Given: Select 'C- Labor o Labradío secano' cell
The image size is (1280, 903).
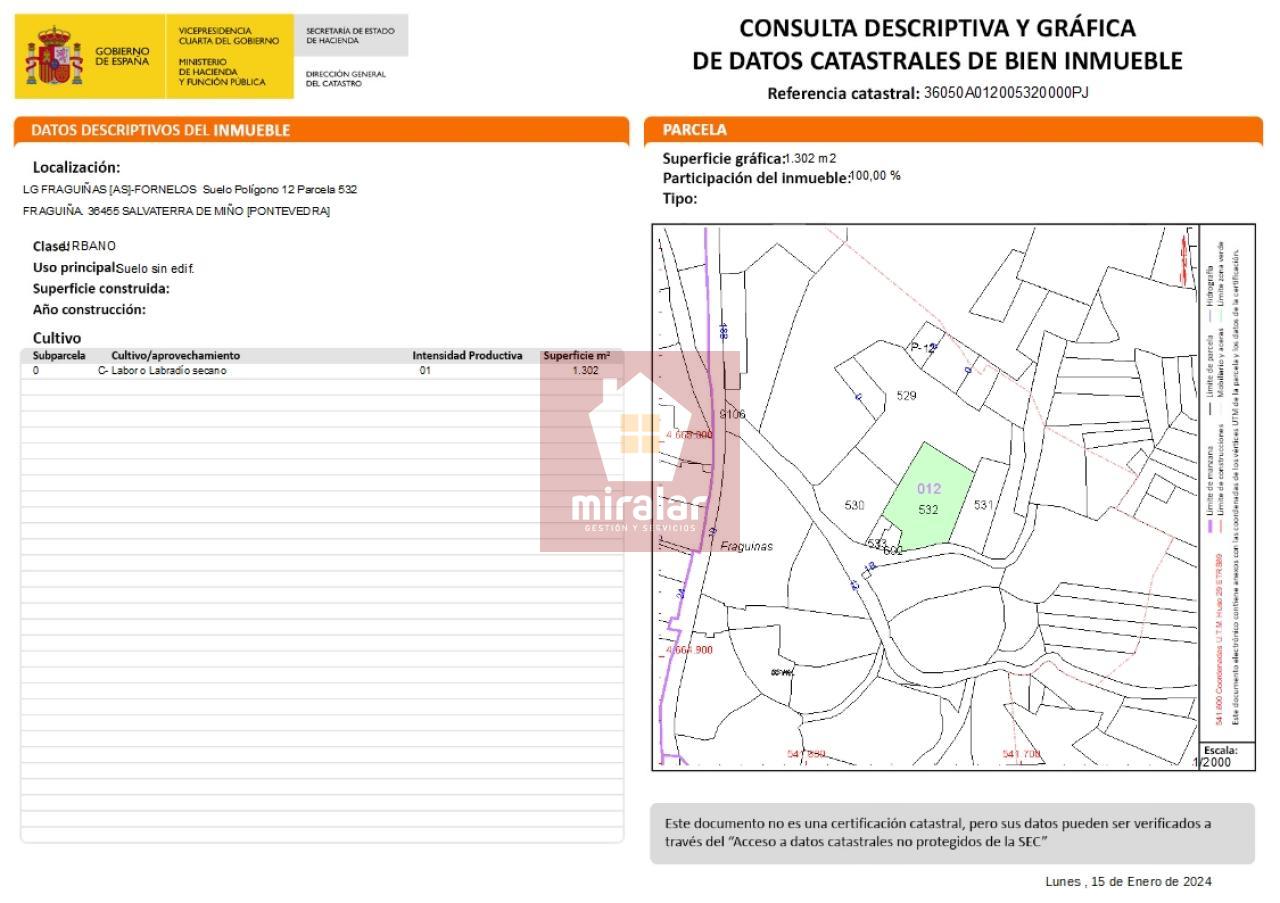Looking at the screenshot, I should pos(162,370).
